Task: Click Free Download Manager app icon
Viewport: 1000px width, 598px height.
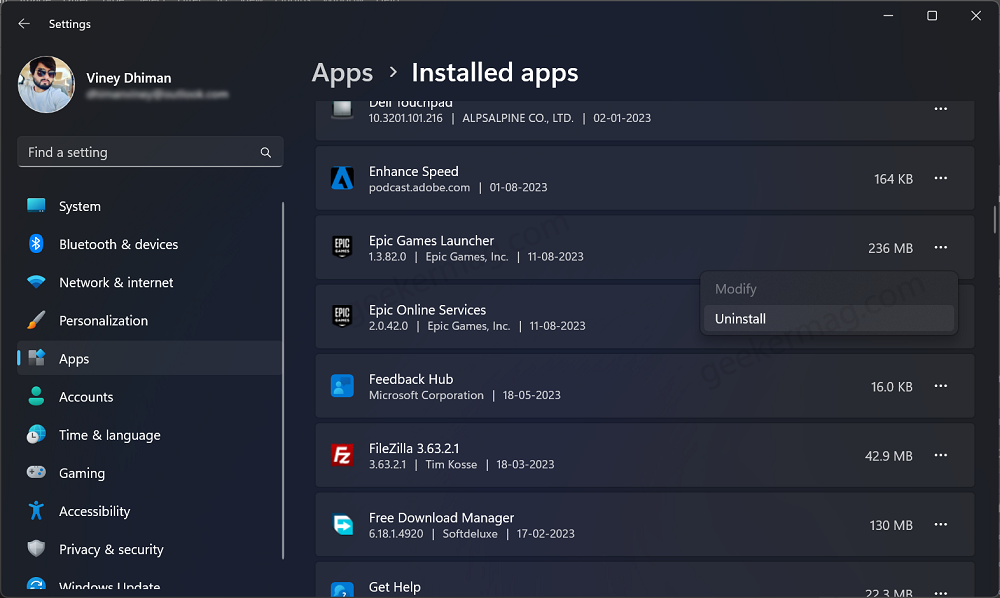Action: click(342, 525)
